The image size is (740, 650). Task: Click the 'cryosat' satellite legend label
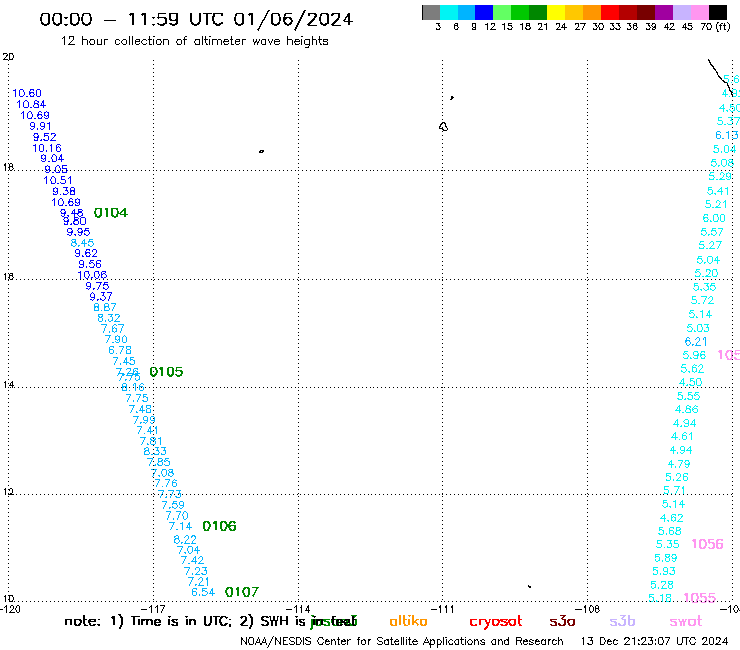496,621
